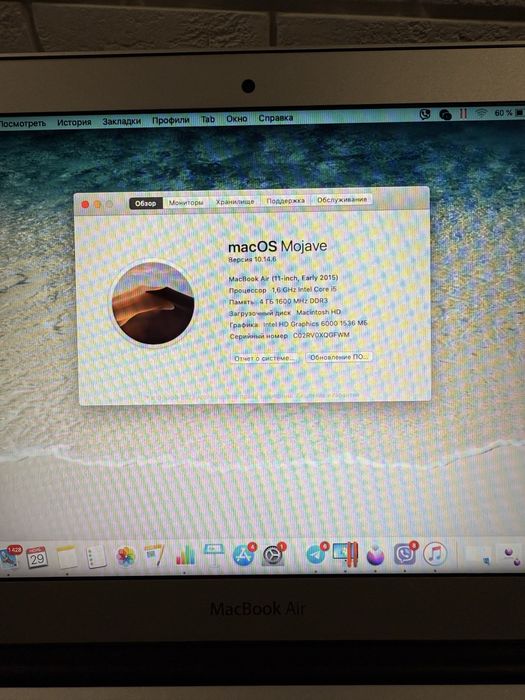
Task: Click the Отчет о системе button
Action: [265, 358]
